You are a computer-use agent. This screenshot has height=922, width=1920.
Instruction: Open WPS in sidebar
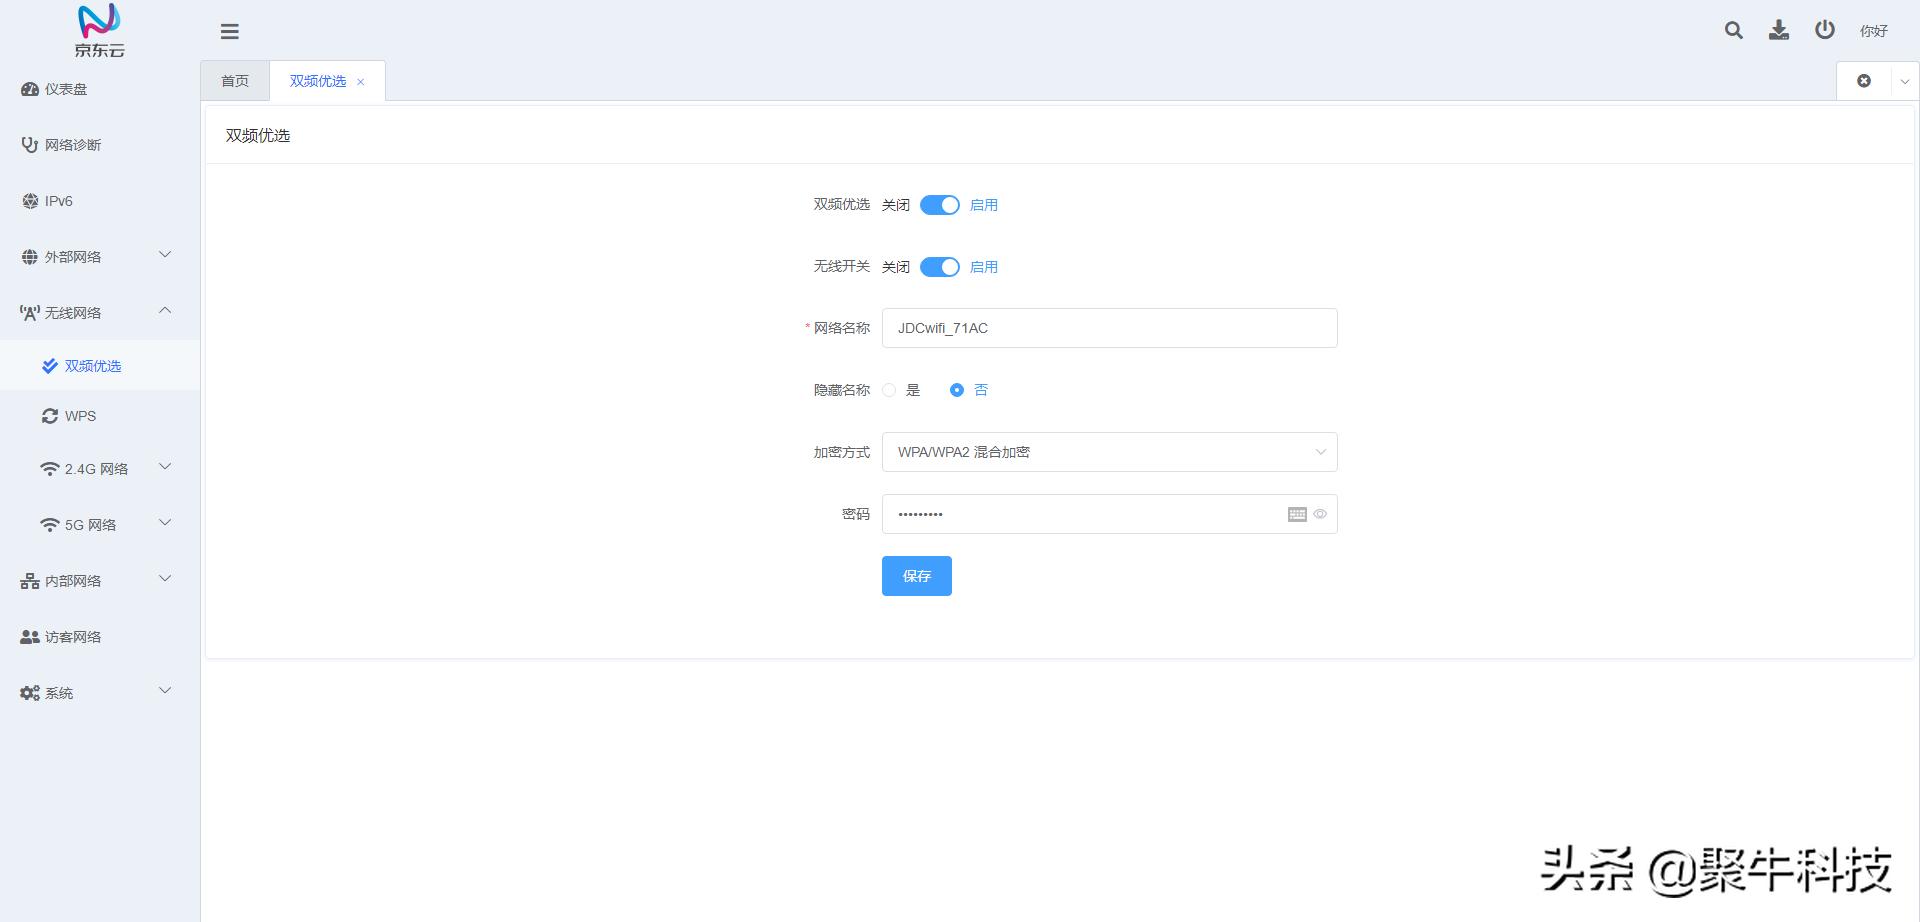pos(100,416)
